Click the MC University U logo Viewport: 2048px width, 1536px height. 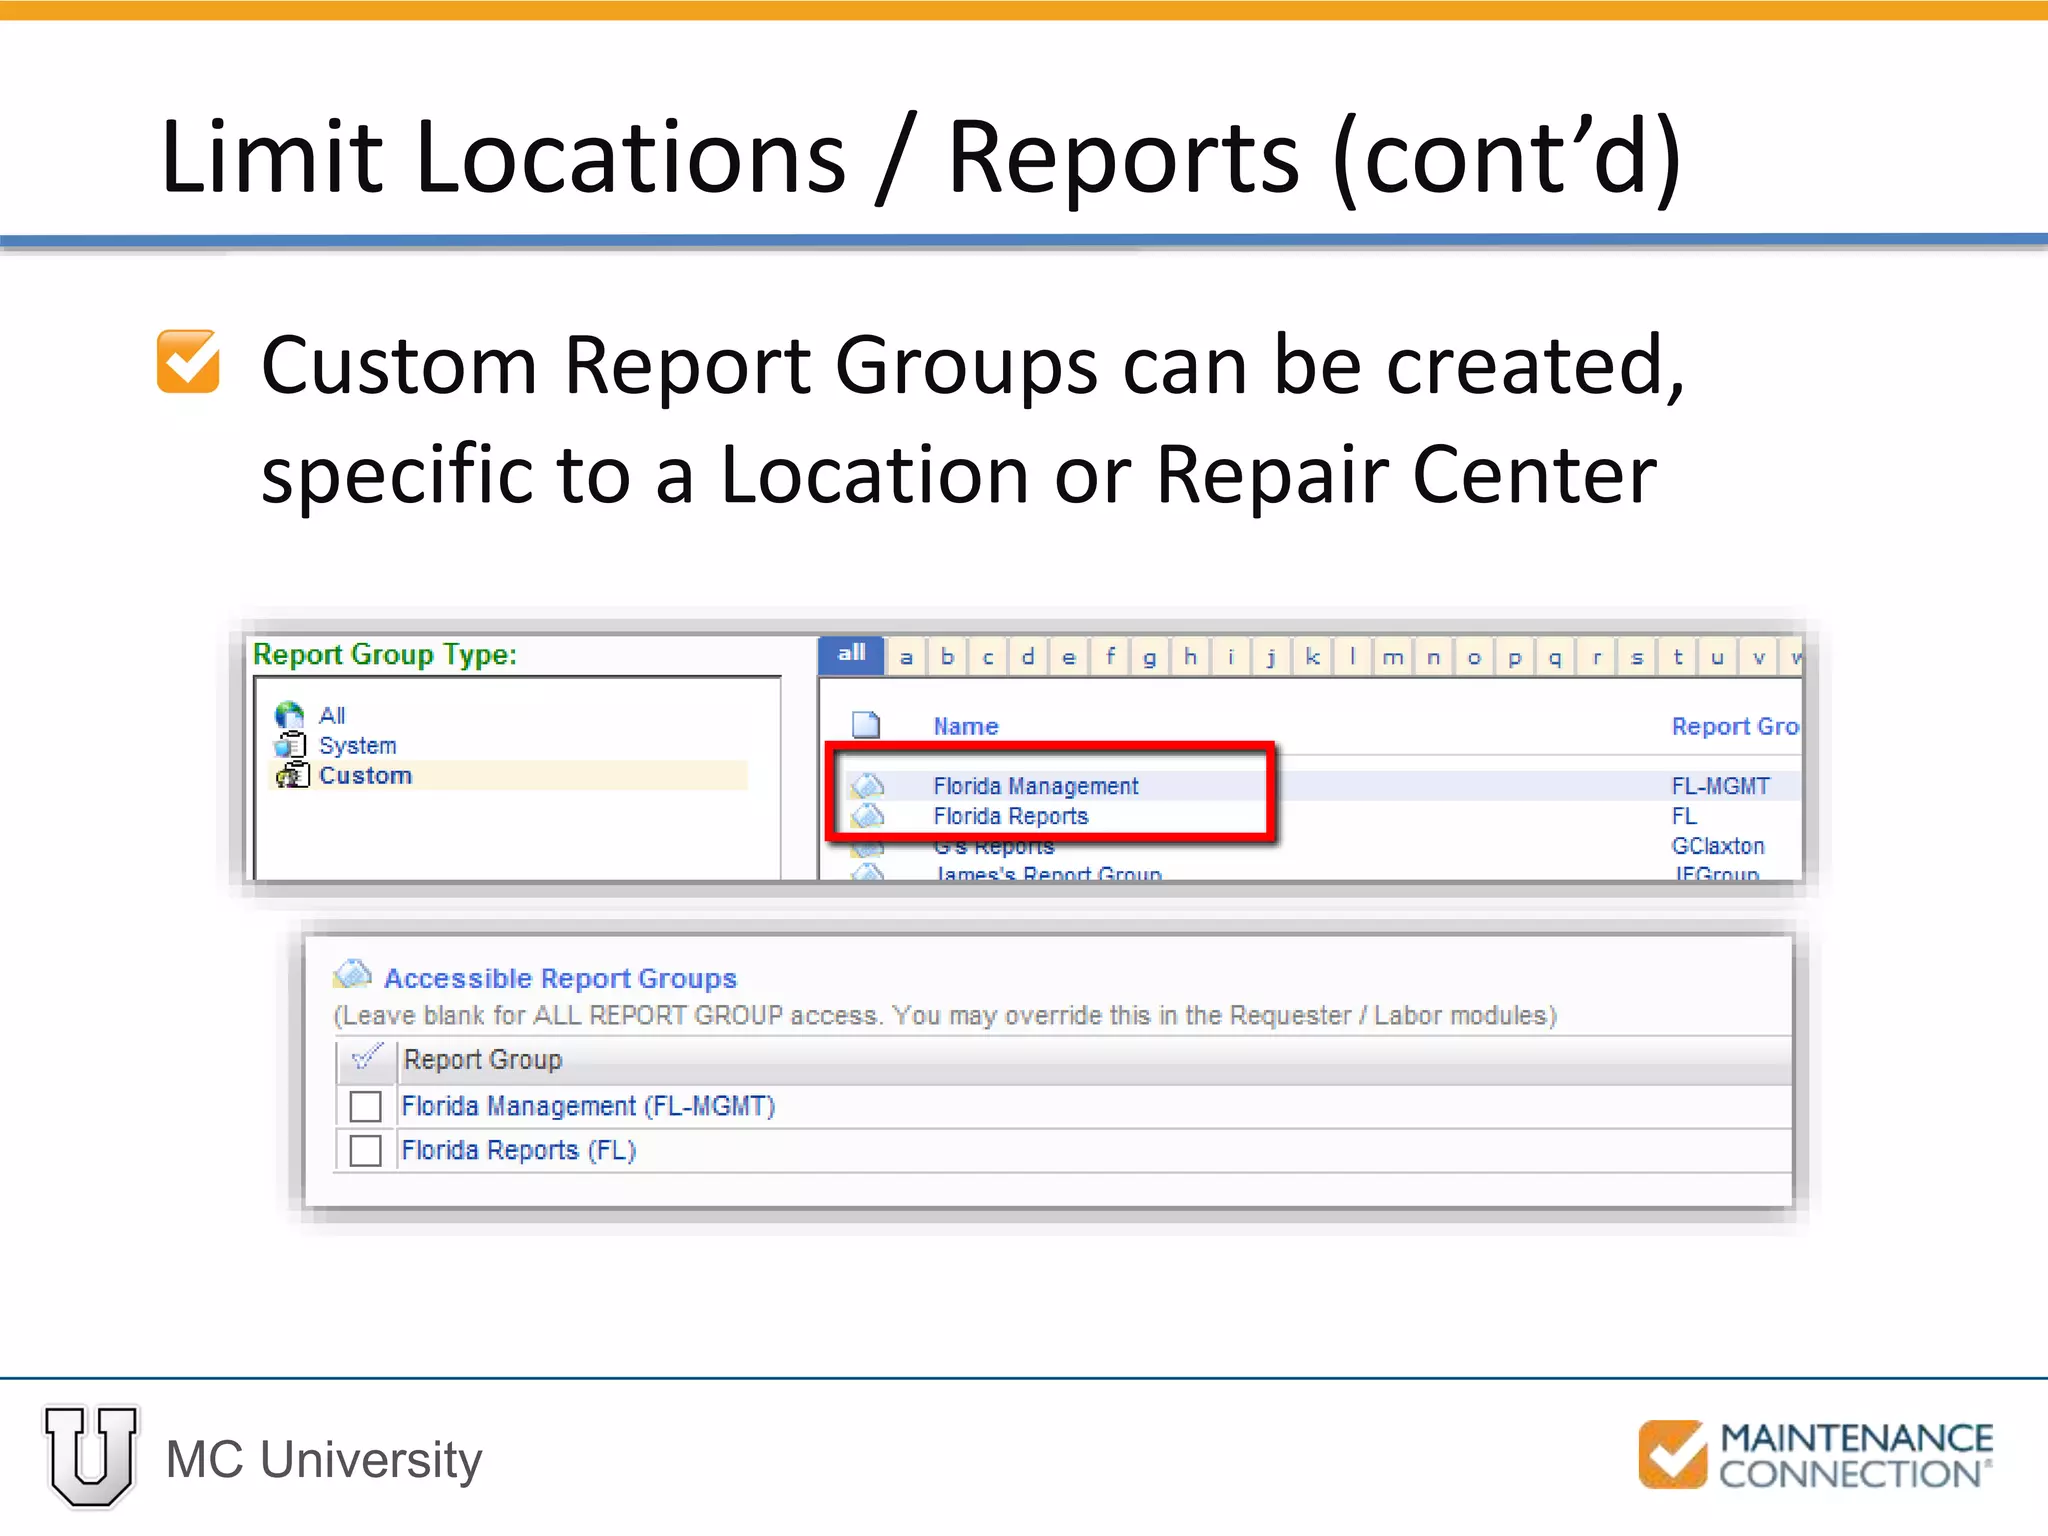tap(91, 1457)
